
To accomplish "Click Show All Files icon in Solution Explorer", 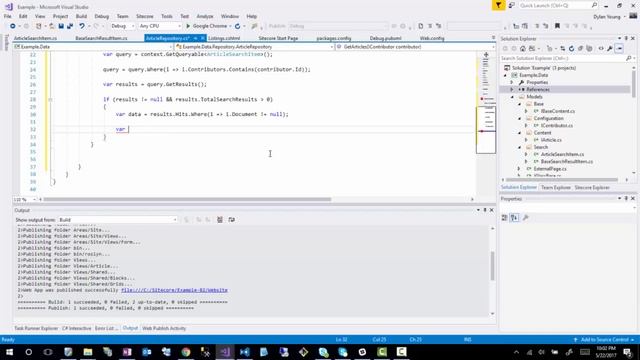I will 589,49.
